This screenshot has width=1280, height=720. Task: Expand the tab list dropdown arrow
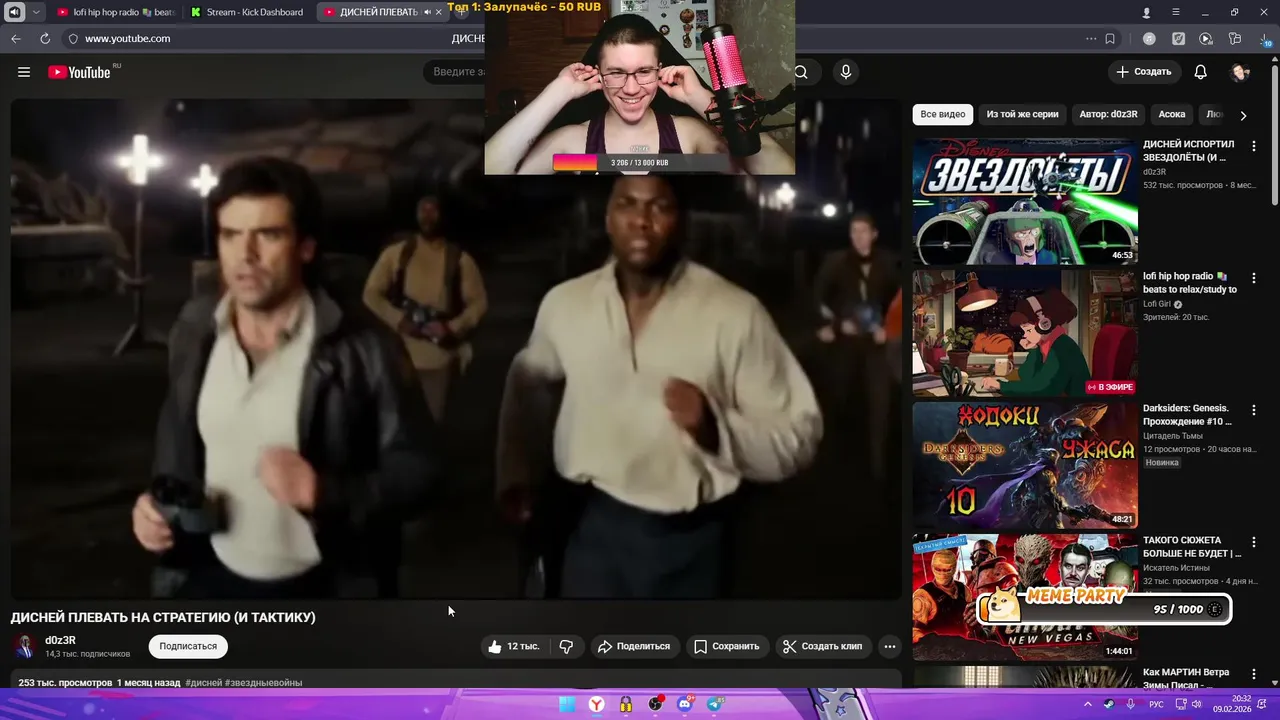point(36,12)
